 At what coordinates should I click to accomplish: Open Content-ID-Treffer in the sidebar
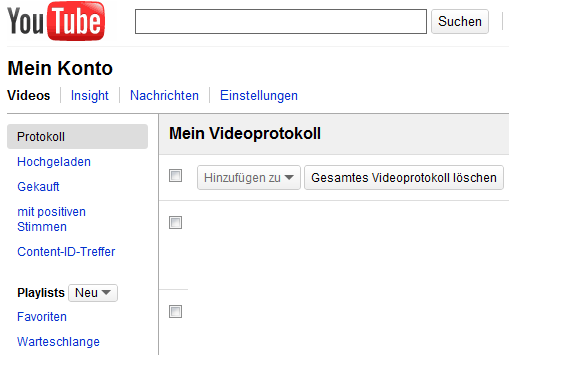(x=66, y=252)
